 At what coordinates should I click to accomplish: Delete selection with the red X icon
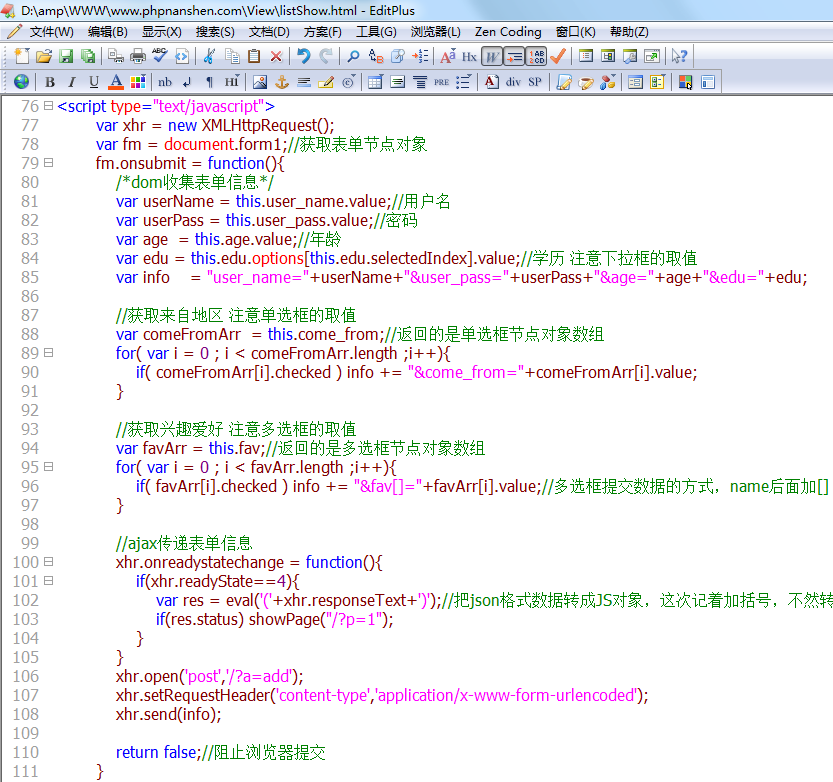tap(276, 56)
